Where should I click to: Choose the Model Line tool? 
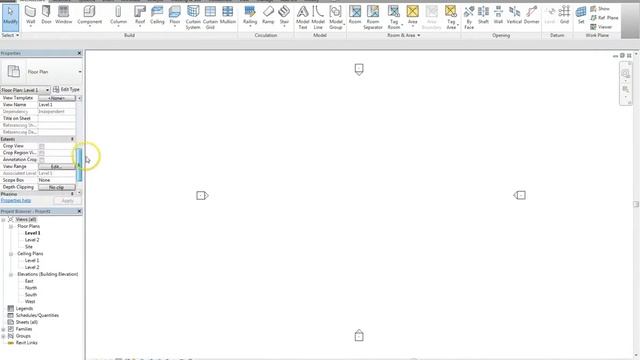[x=318, y=17]
